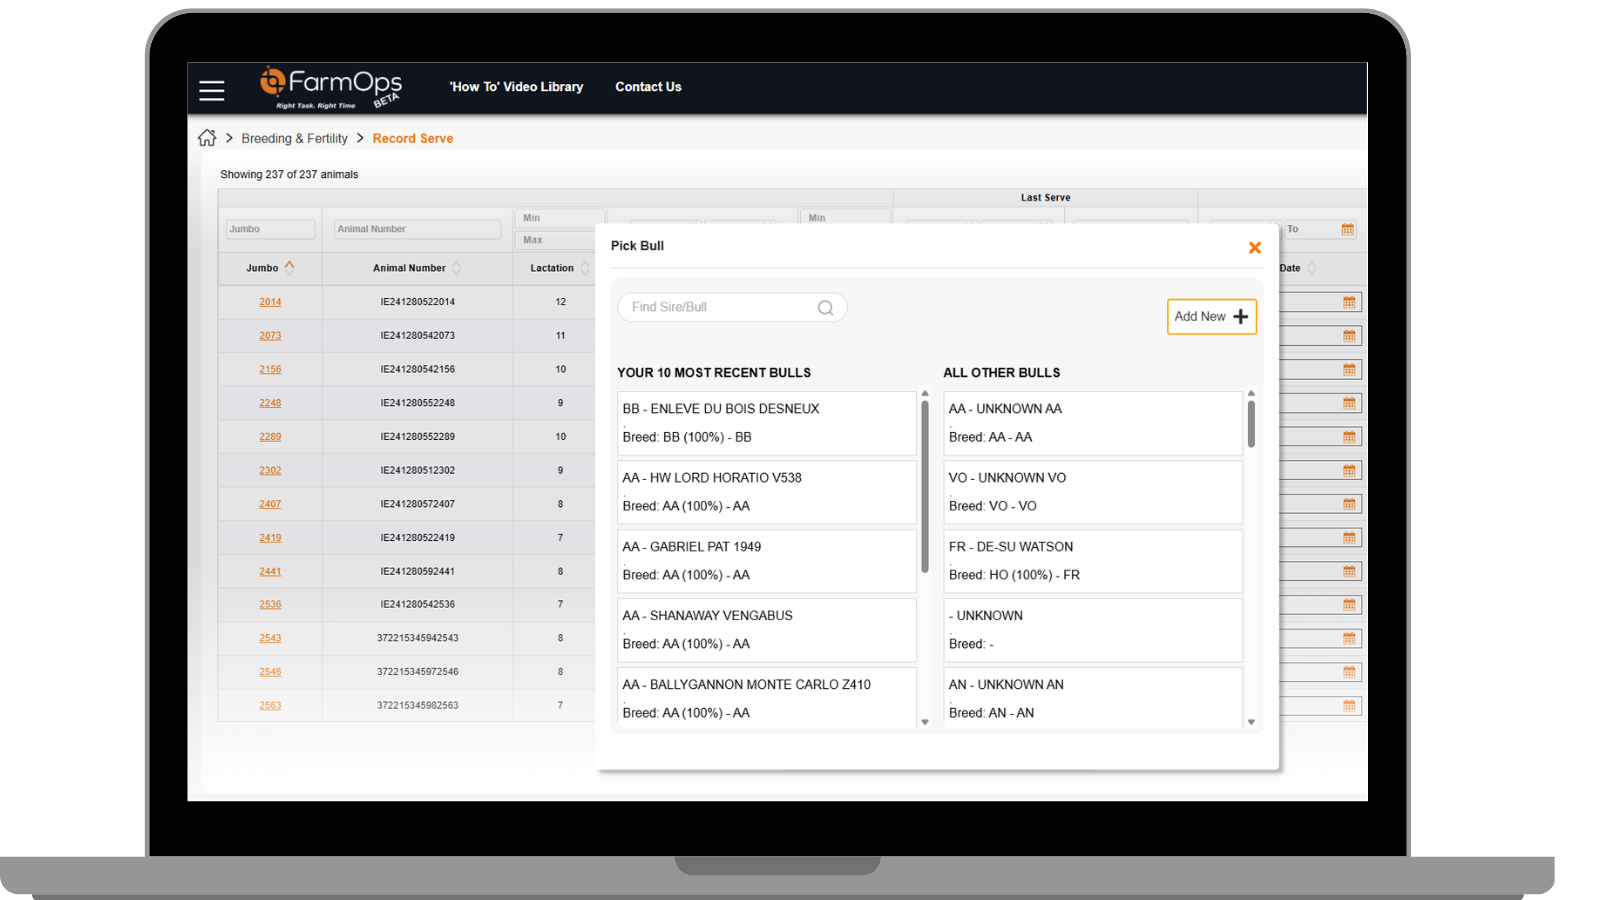This screenshot has height=900, width=1600.
Task: Sort table by Animal Number column
Action: [x=456, y=268]
